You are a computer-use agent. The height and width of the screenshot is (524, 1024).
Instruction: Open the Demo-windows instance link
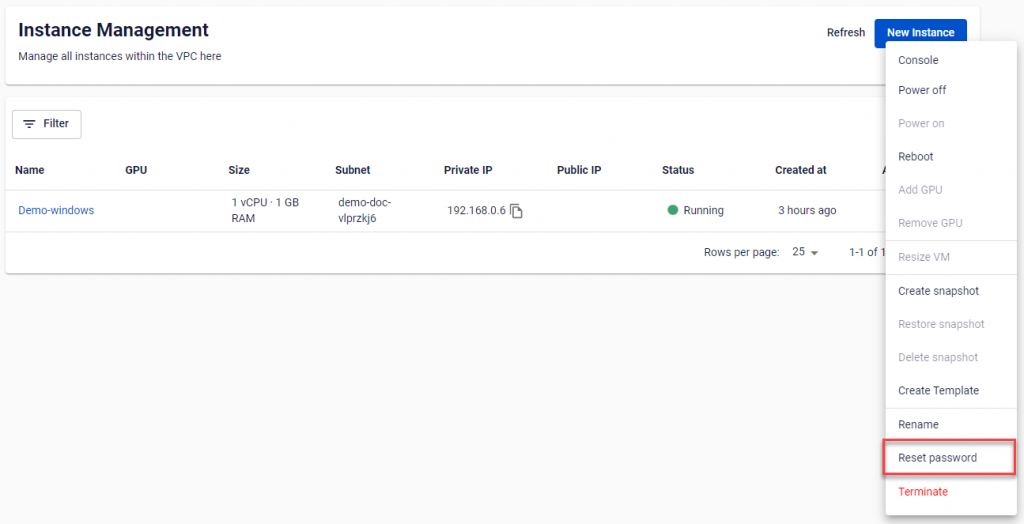pyautogui.click(x=56, y=211)
